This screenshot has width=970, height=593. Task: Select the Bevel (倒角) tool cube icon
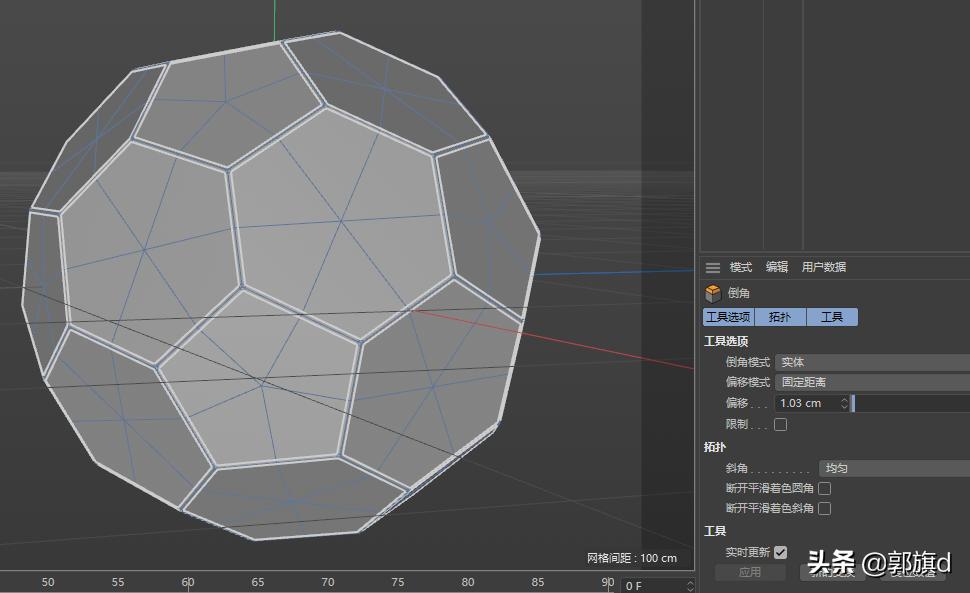714,293
